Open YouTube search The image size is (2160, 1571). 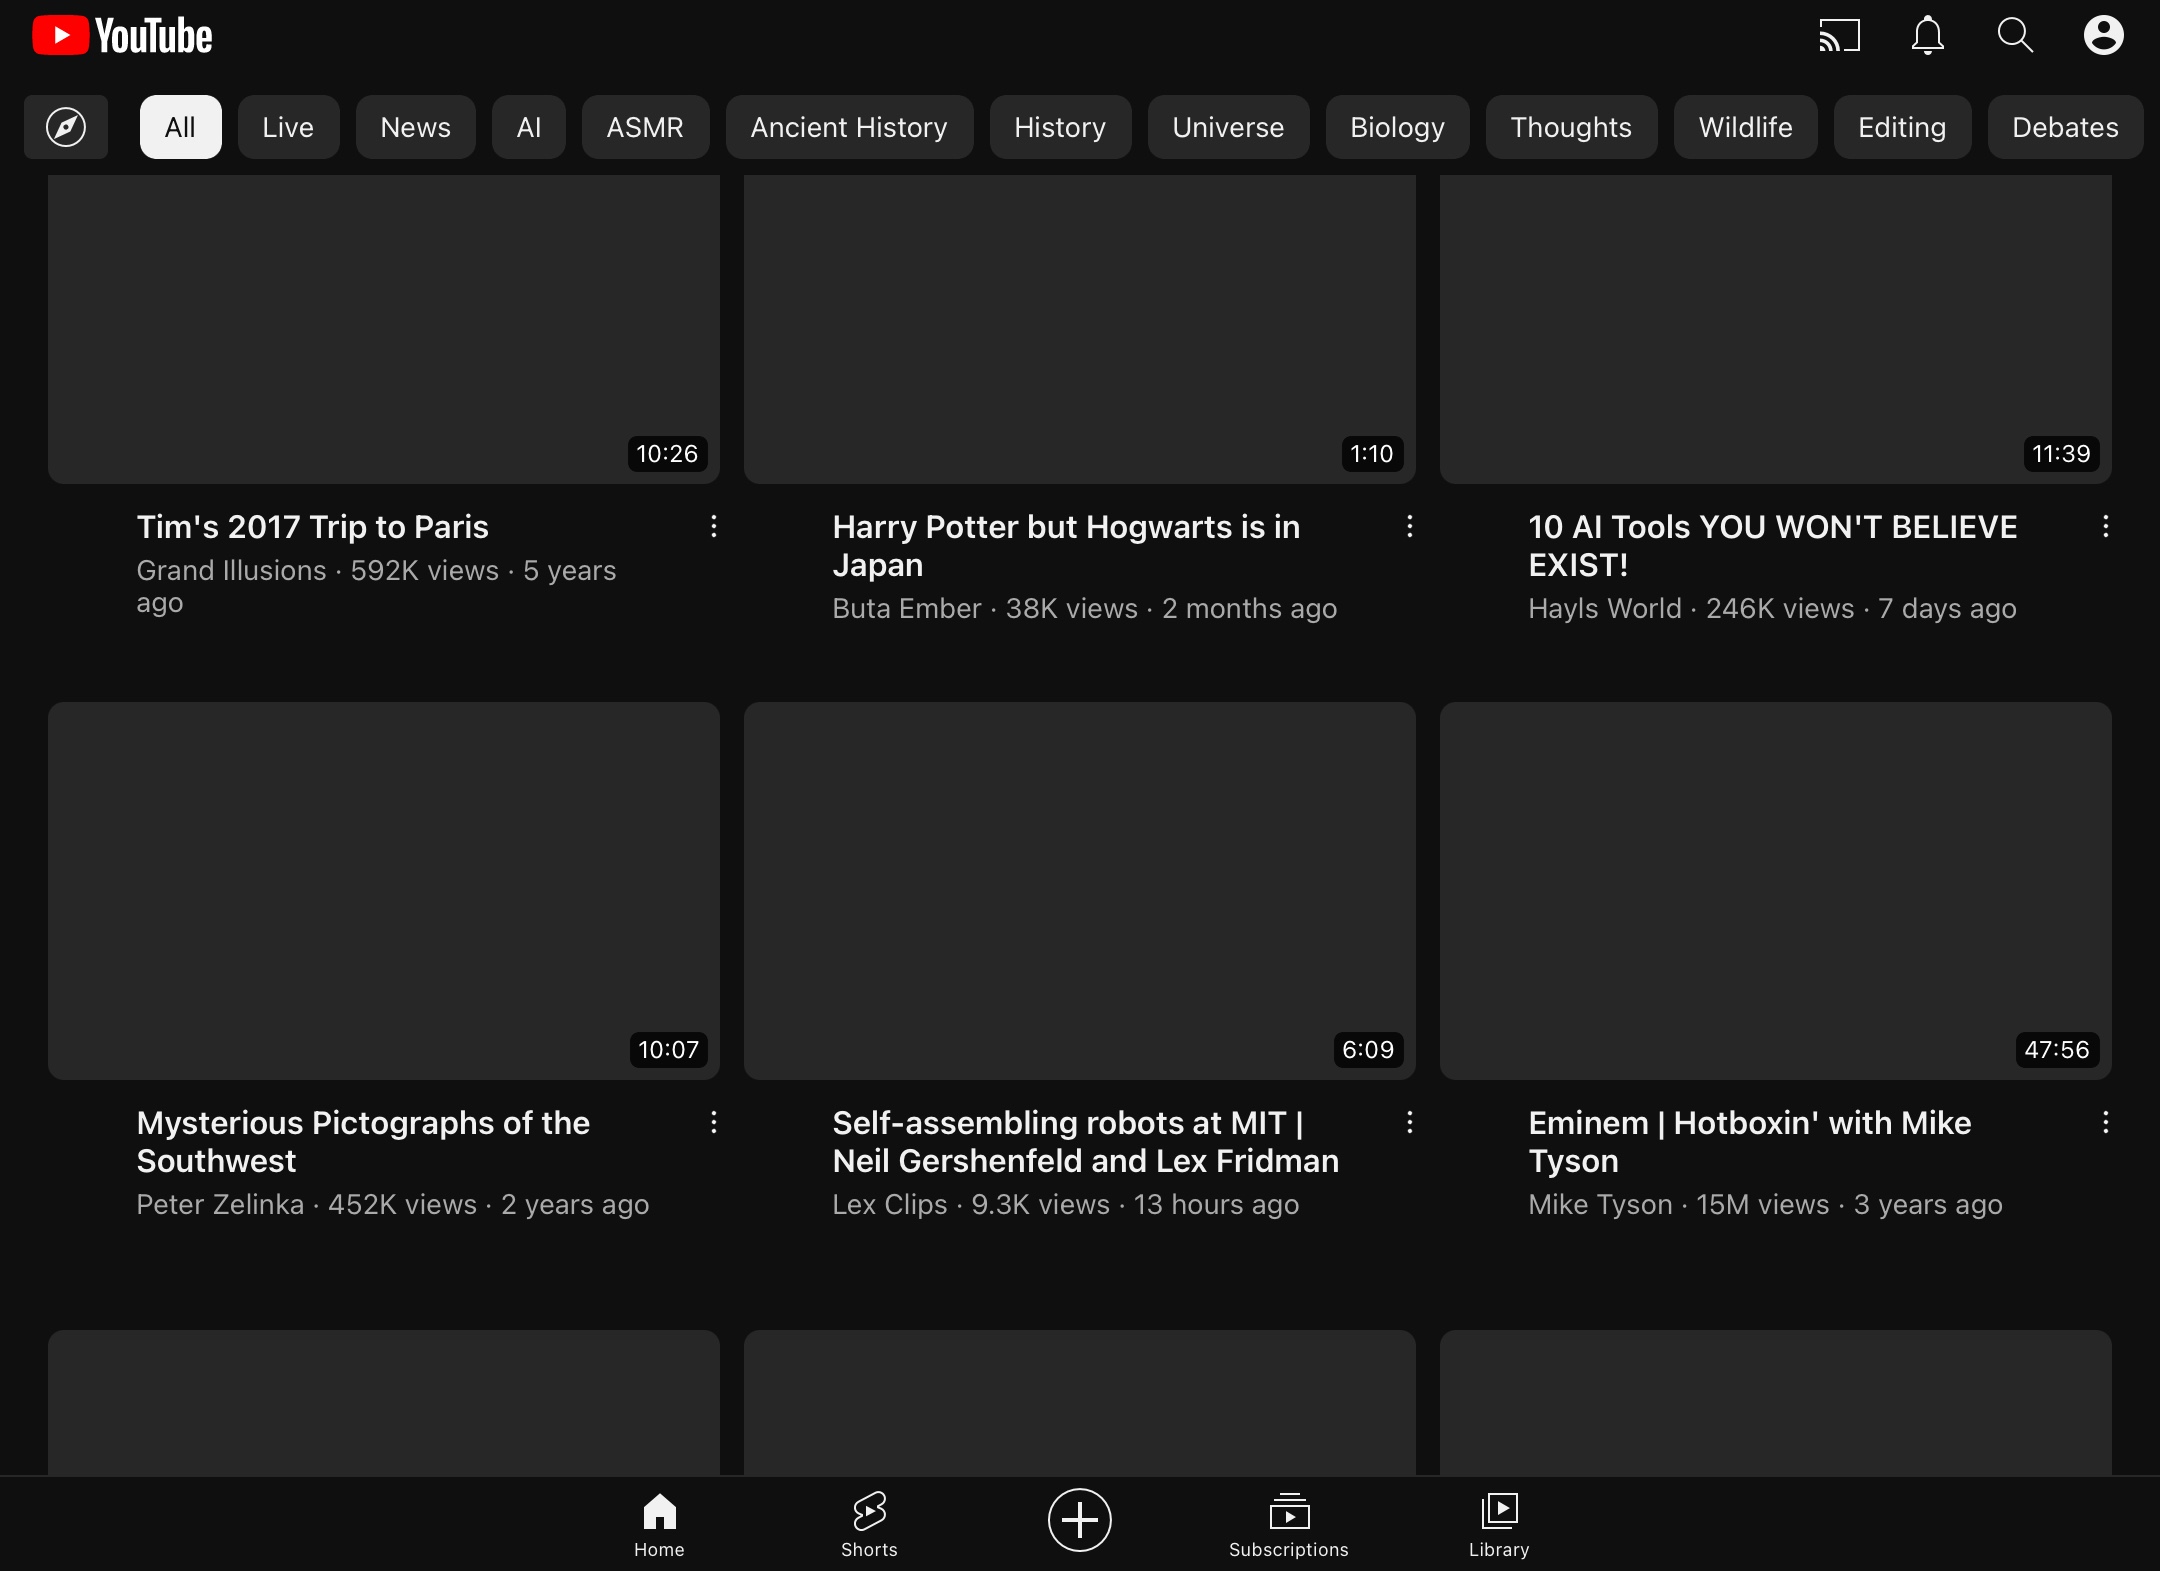coord(2016,34)
